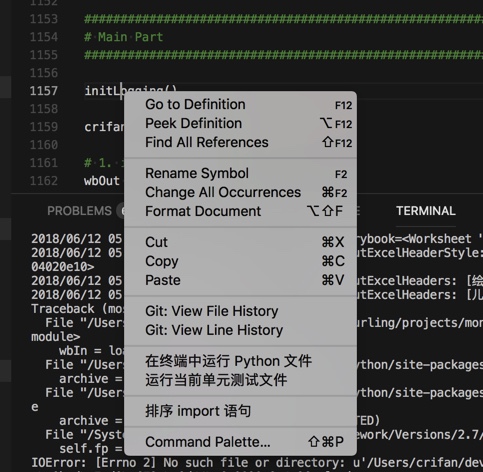Open Git: View Line History

click(240, 330)
